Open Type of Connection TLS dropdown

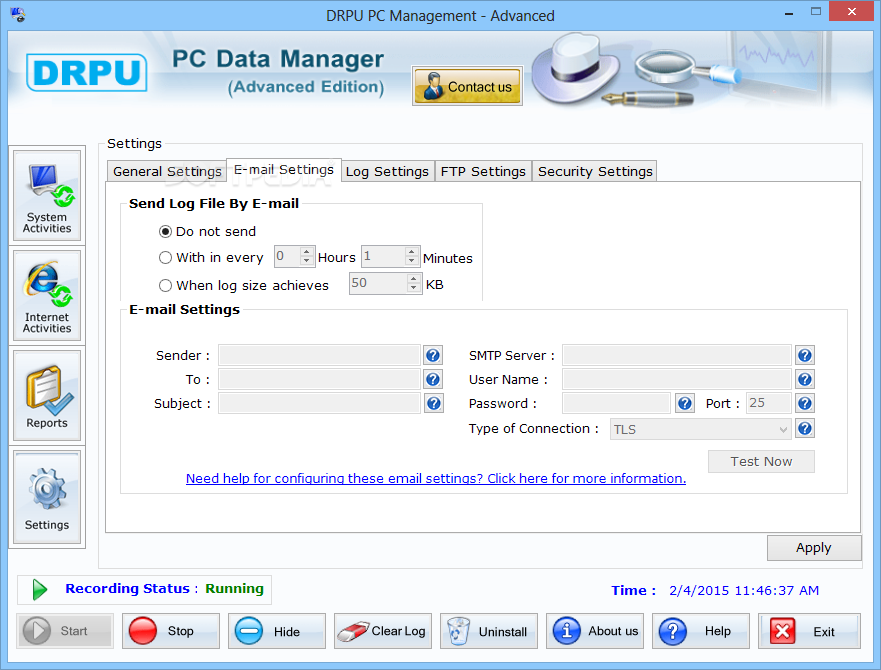701,429
